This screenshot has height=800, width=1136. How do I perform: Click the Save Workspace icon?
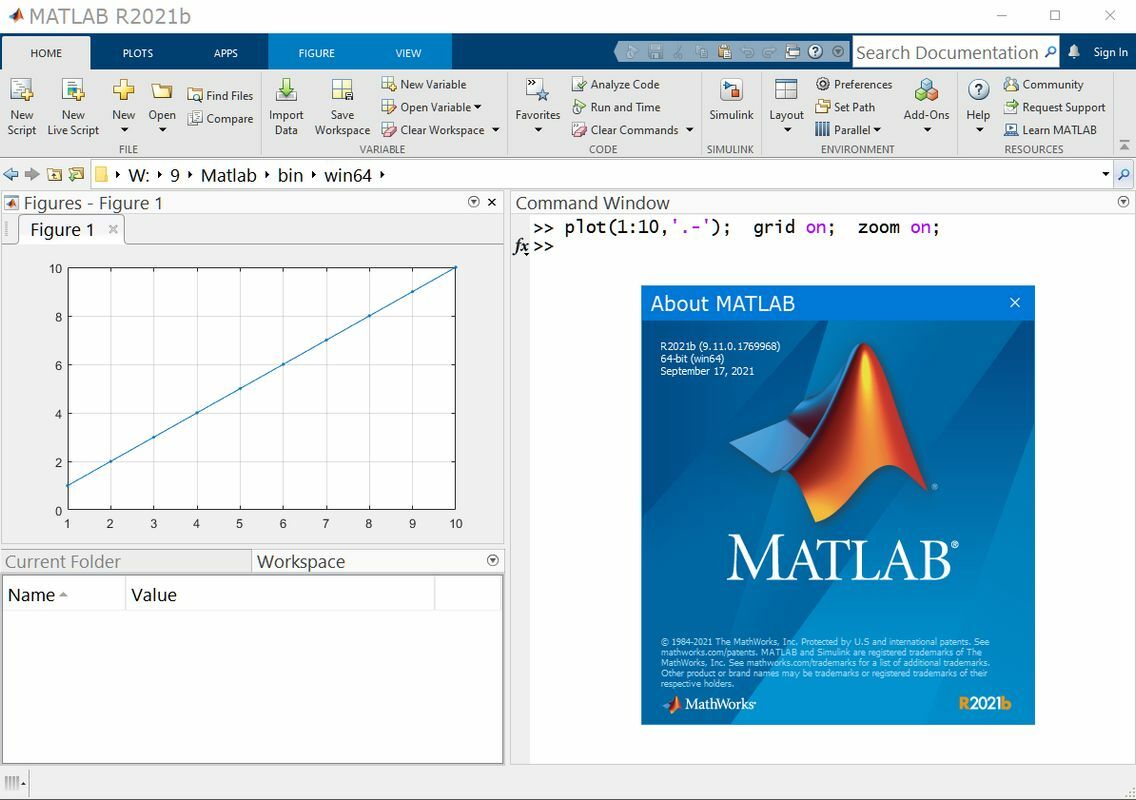click(x=342, y=92)
